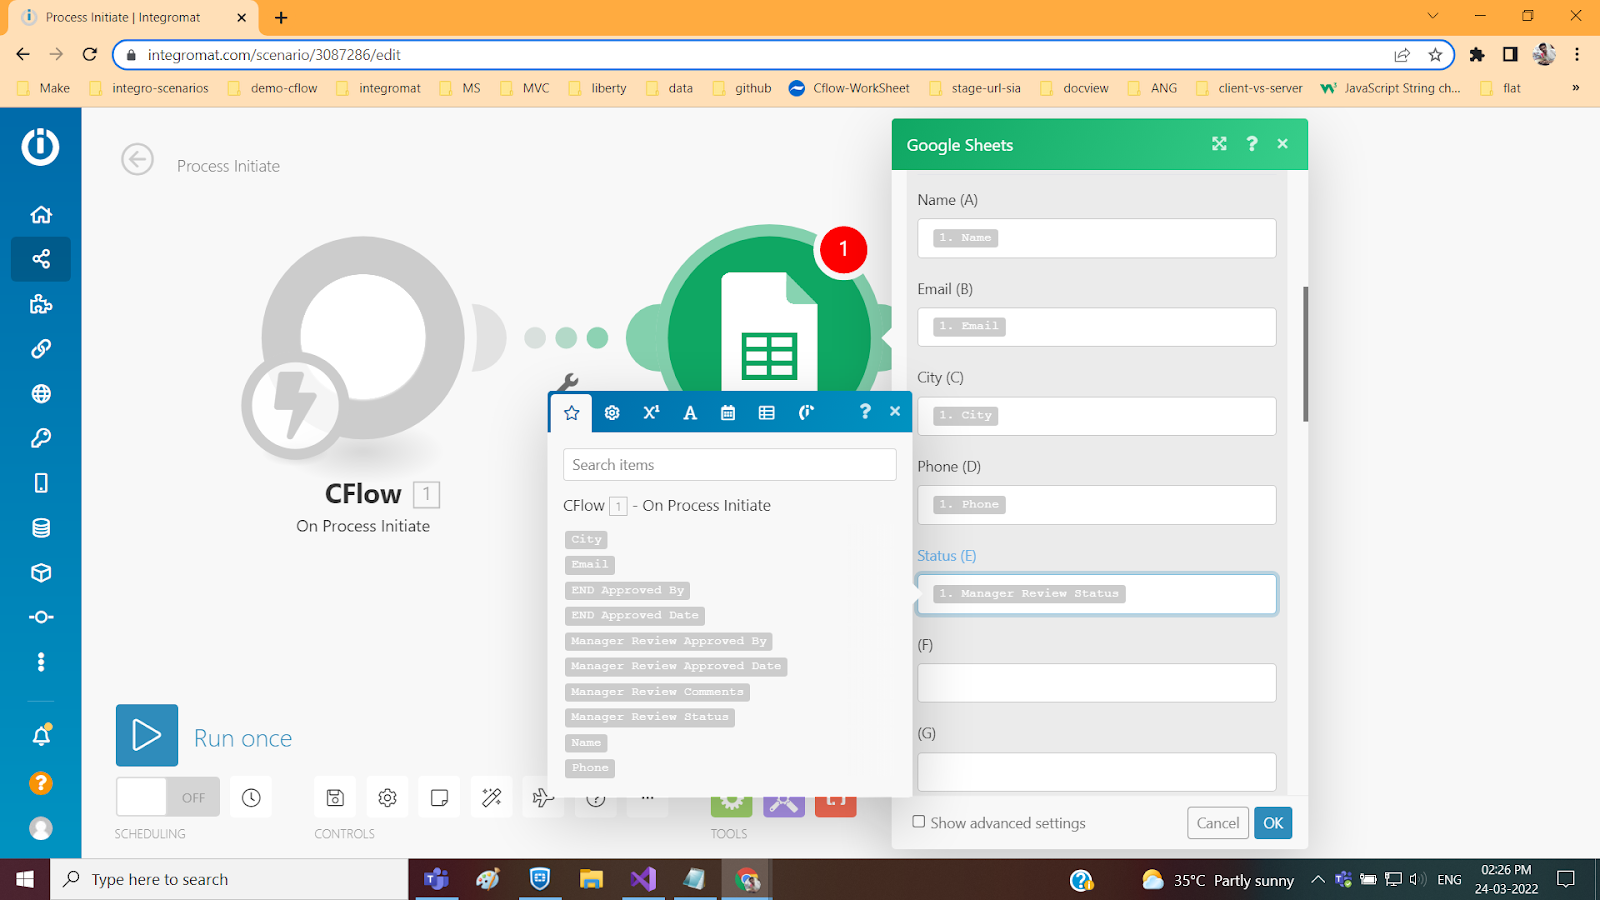The width and height of the screenshot is (1600, 900).
Task: Open Templates puzzle icon in the sidebar
Action: [x=41, y=304]
